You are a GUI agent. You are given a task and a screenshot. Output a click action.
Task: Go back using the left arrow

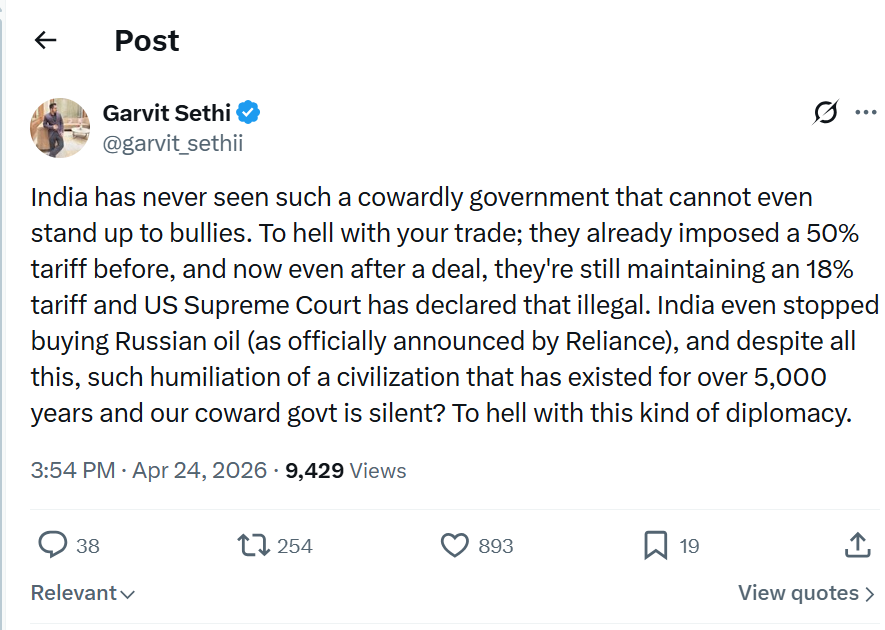(45, 41)
